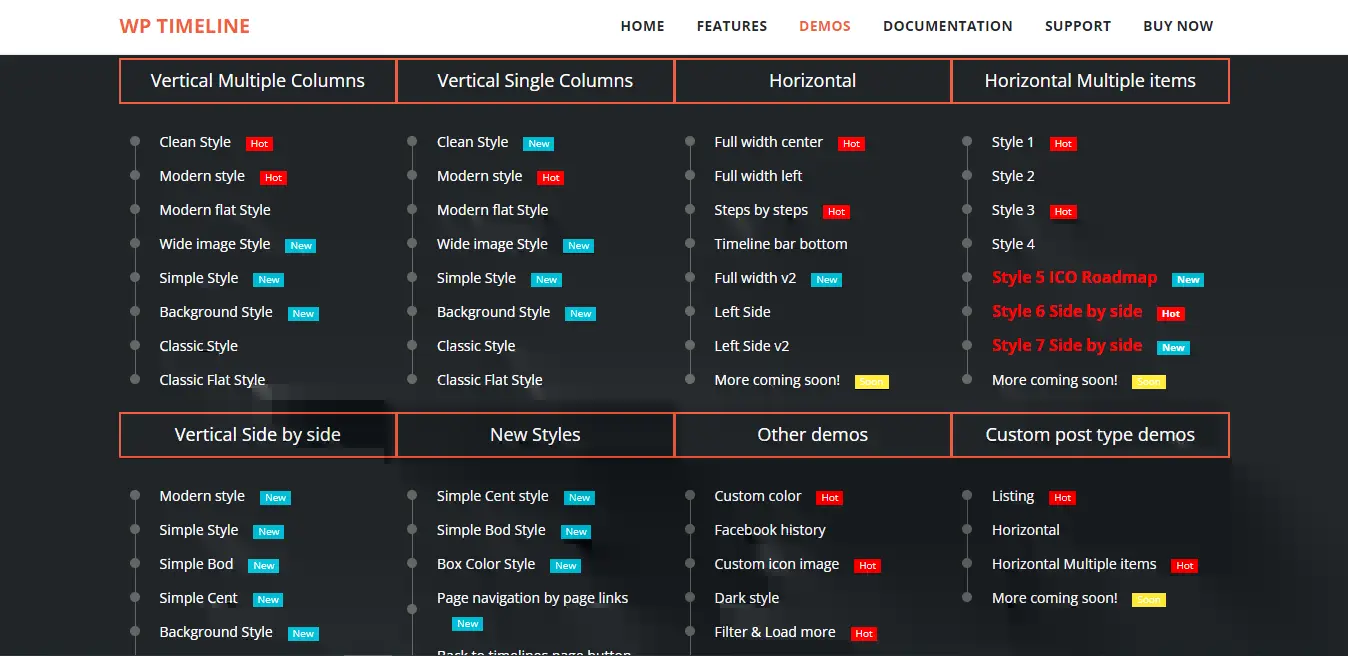Open the Style 7 Side by side demo
The height and width of the screenshot is (656, 1348).
coord(1066,345)
